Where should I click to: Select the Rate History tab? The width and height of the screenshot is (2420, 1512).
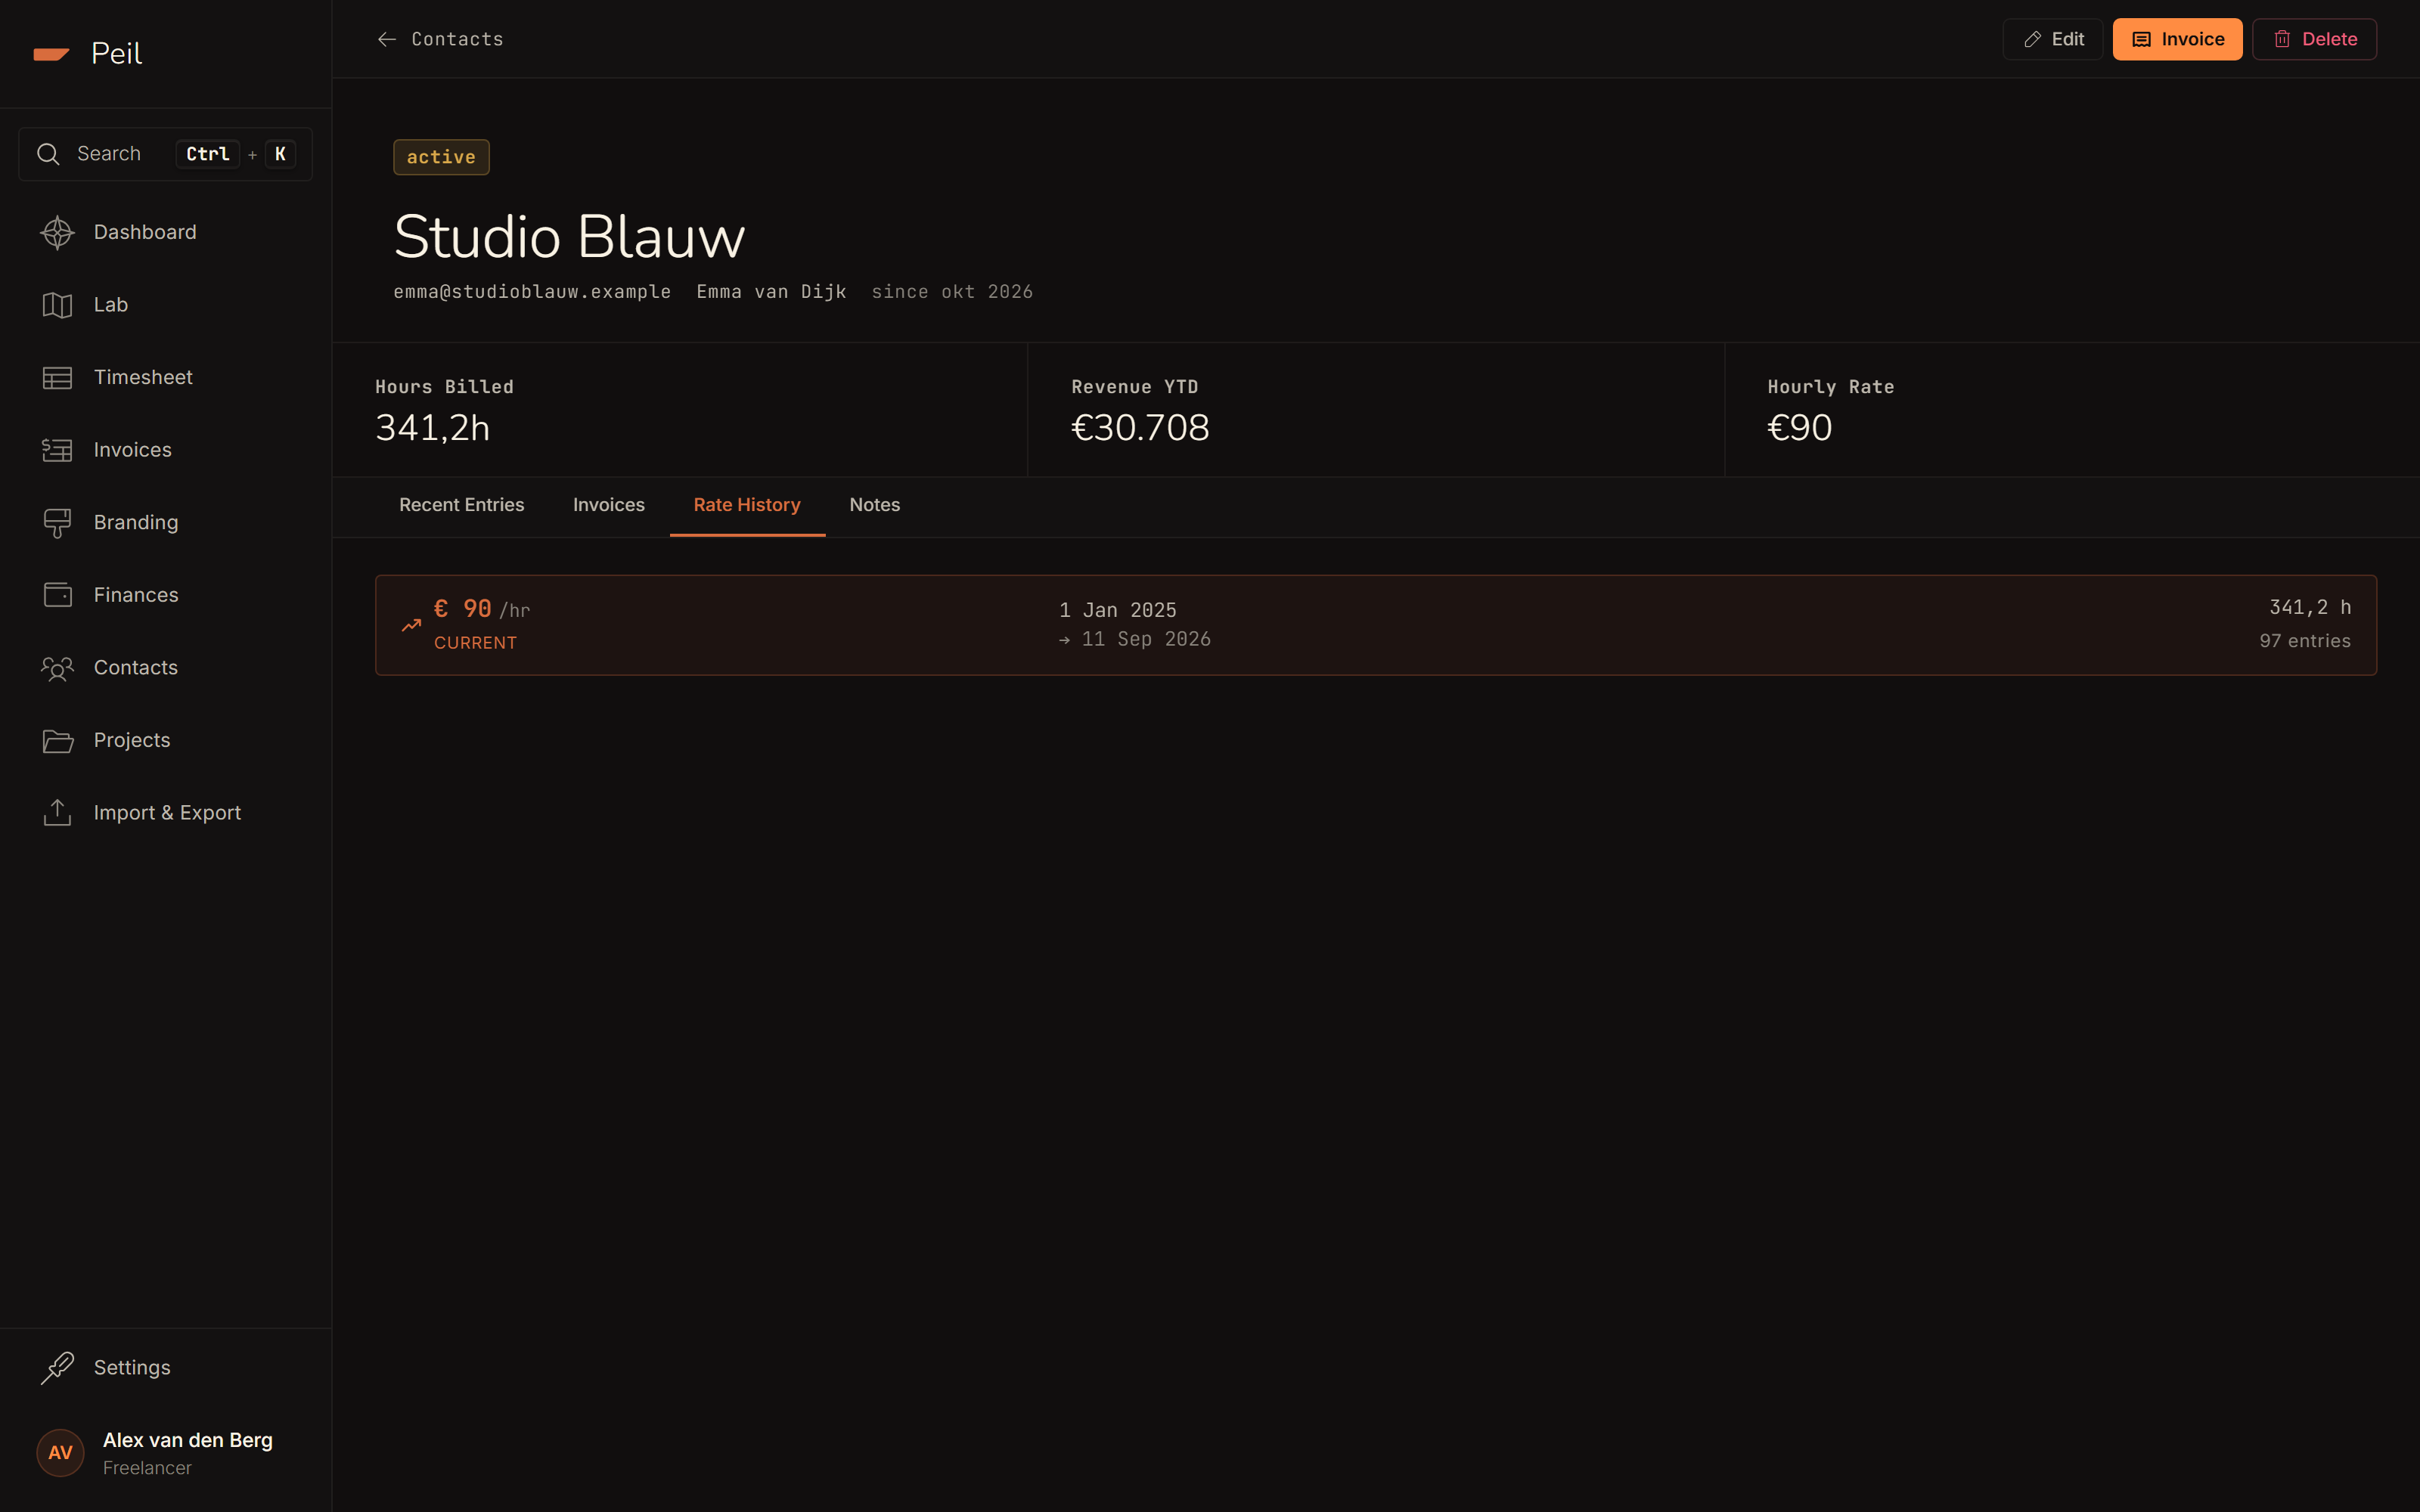[x=747, y=505]
